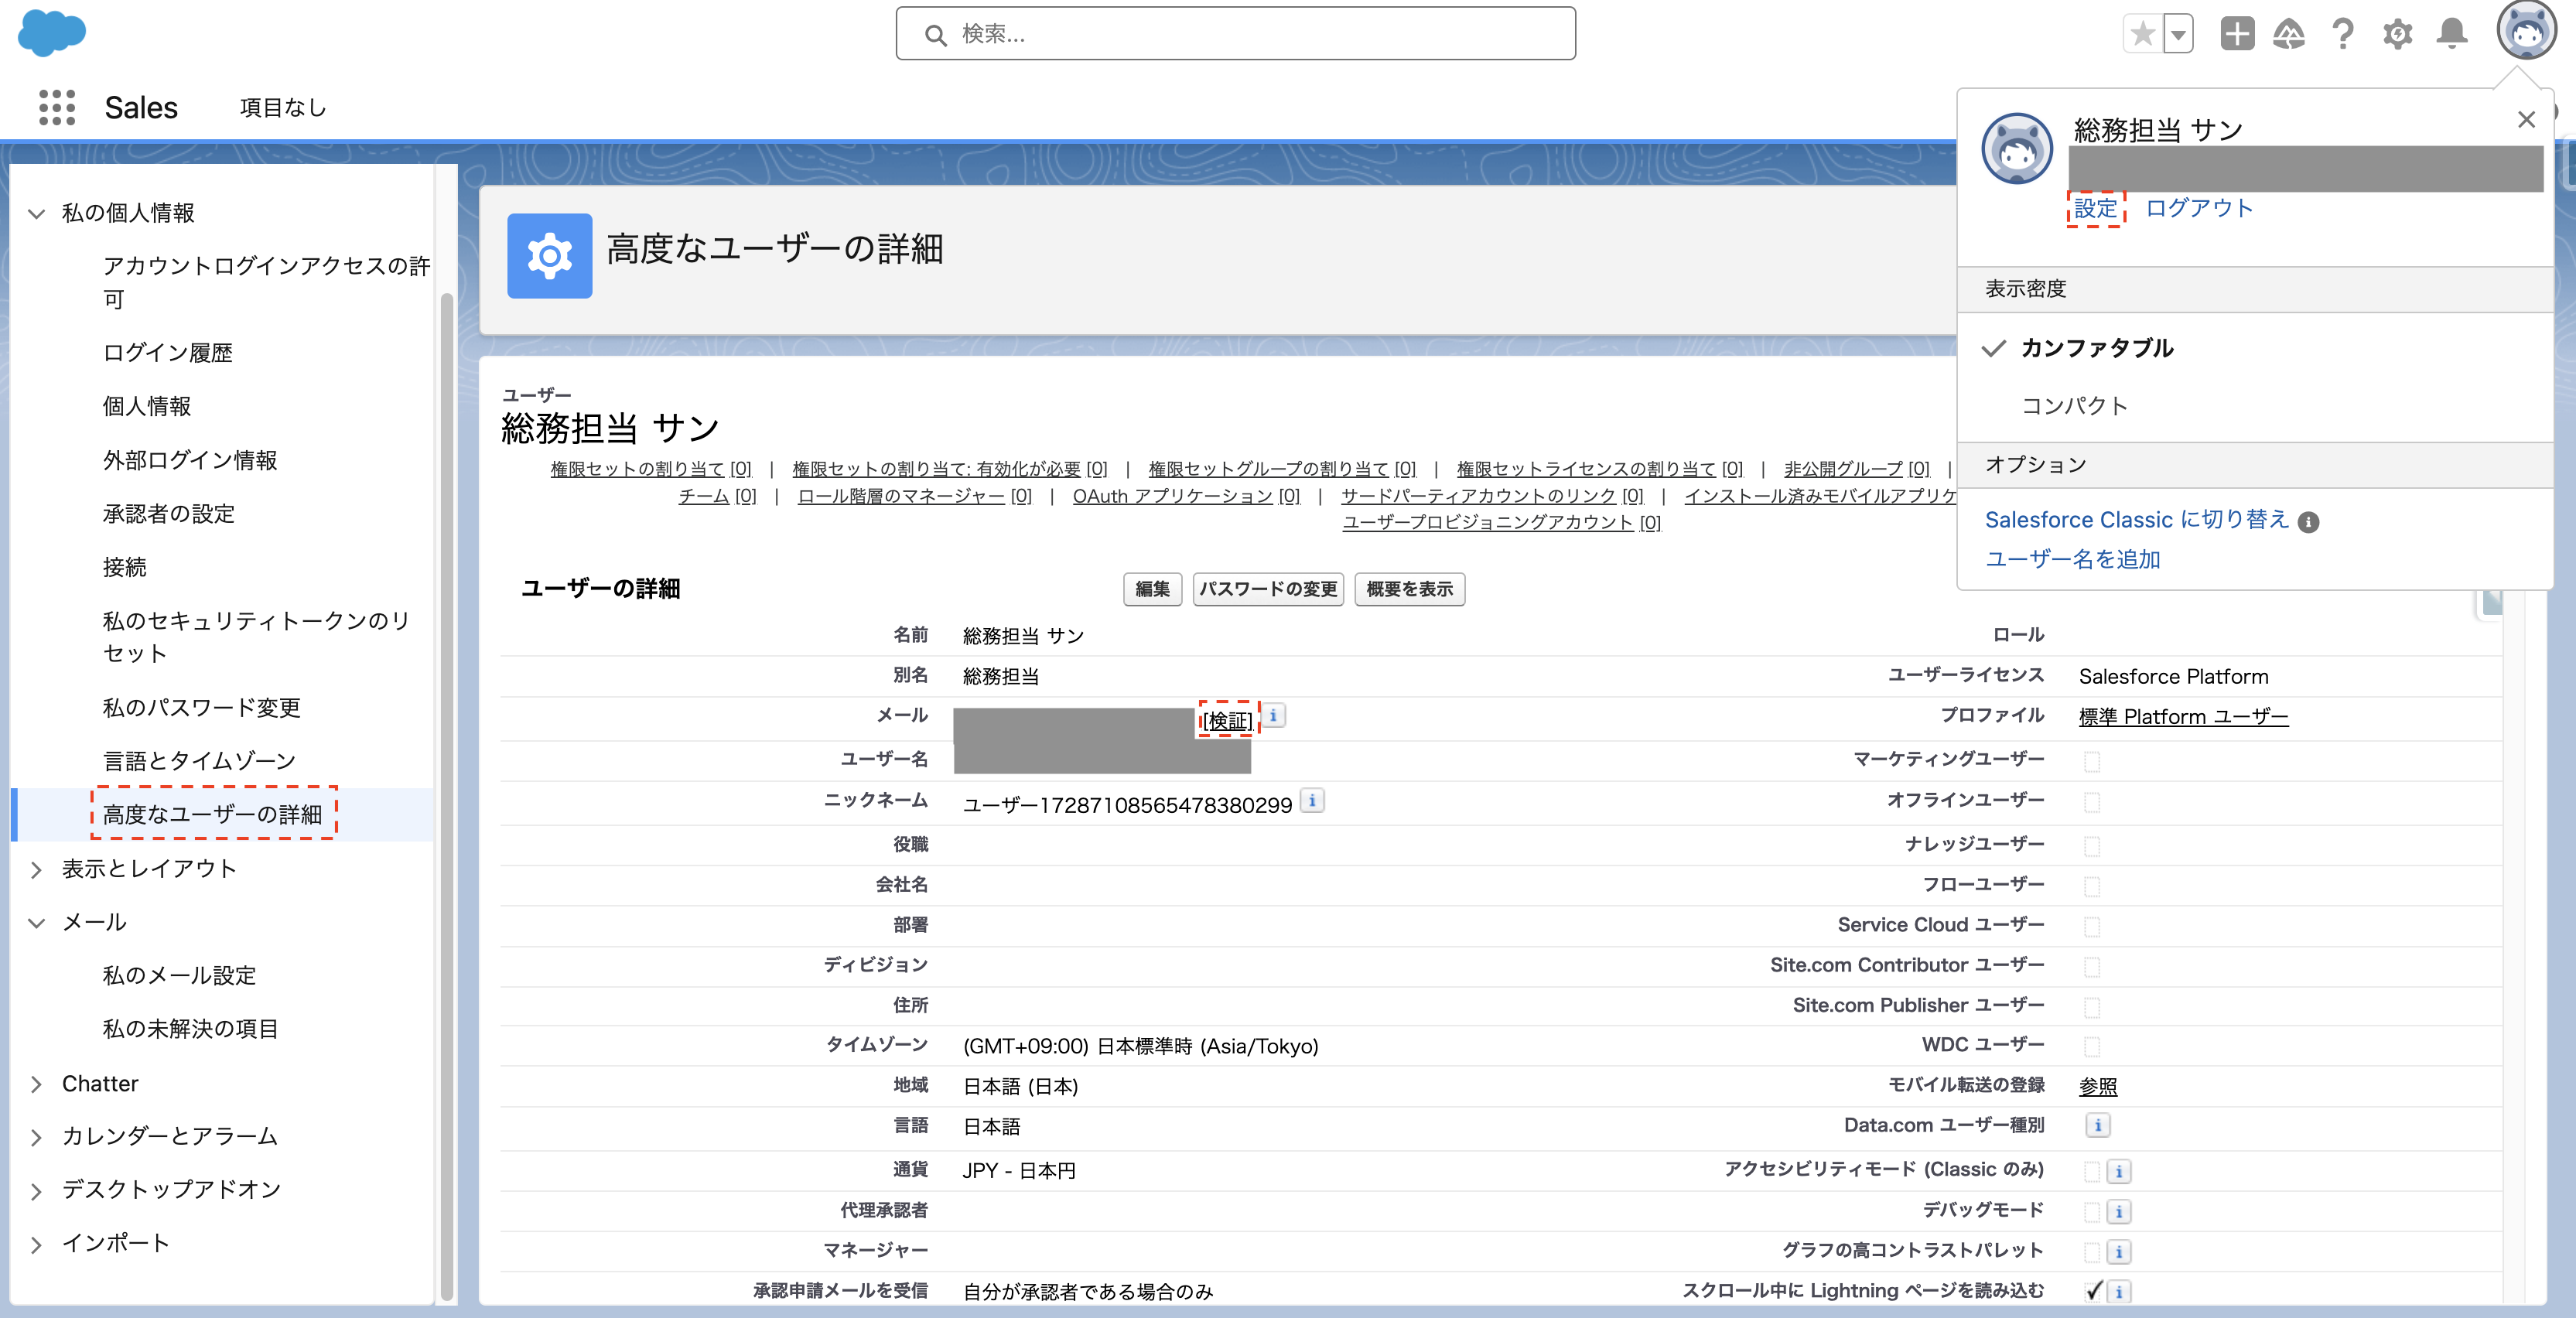
Task: Click the user avatar in header
Action: point(2526,30)
